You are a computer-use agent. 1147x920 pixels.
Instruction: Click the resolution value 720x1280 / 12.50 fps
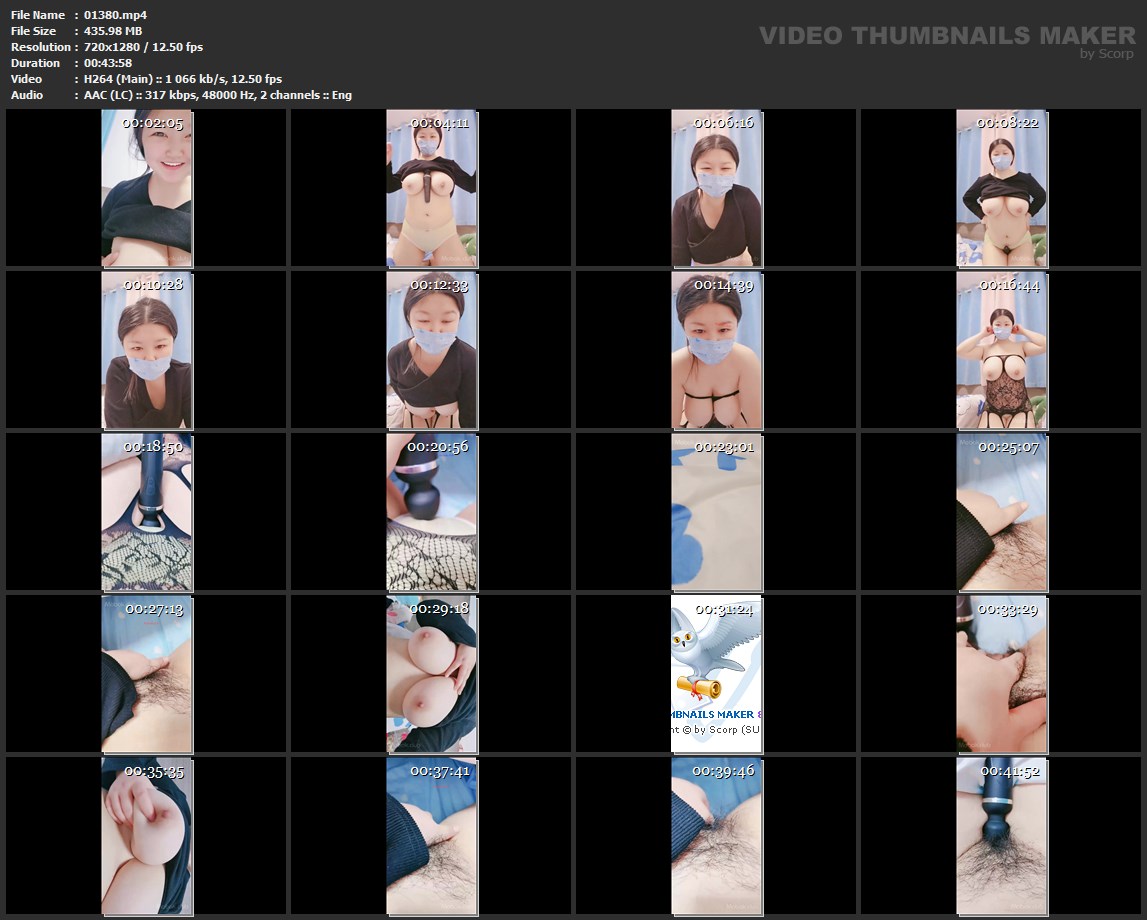(x=144, y=47)
